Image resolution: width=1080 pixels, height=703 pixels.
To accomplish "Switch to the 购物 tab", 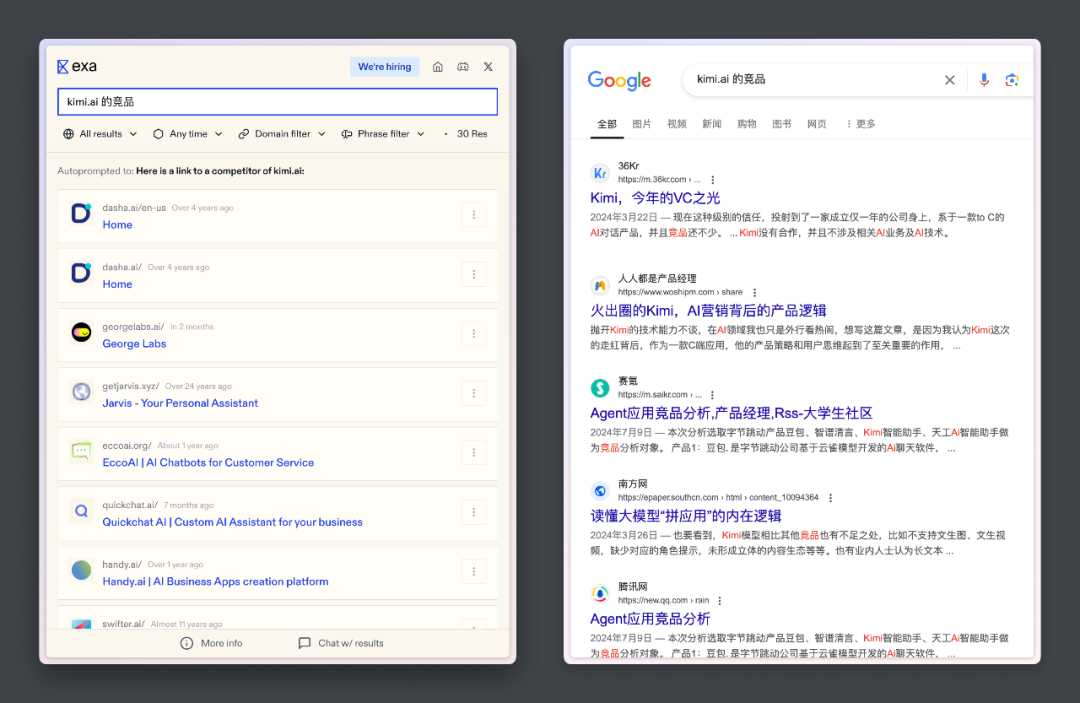I will (x=747, y=124).
